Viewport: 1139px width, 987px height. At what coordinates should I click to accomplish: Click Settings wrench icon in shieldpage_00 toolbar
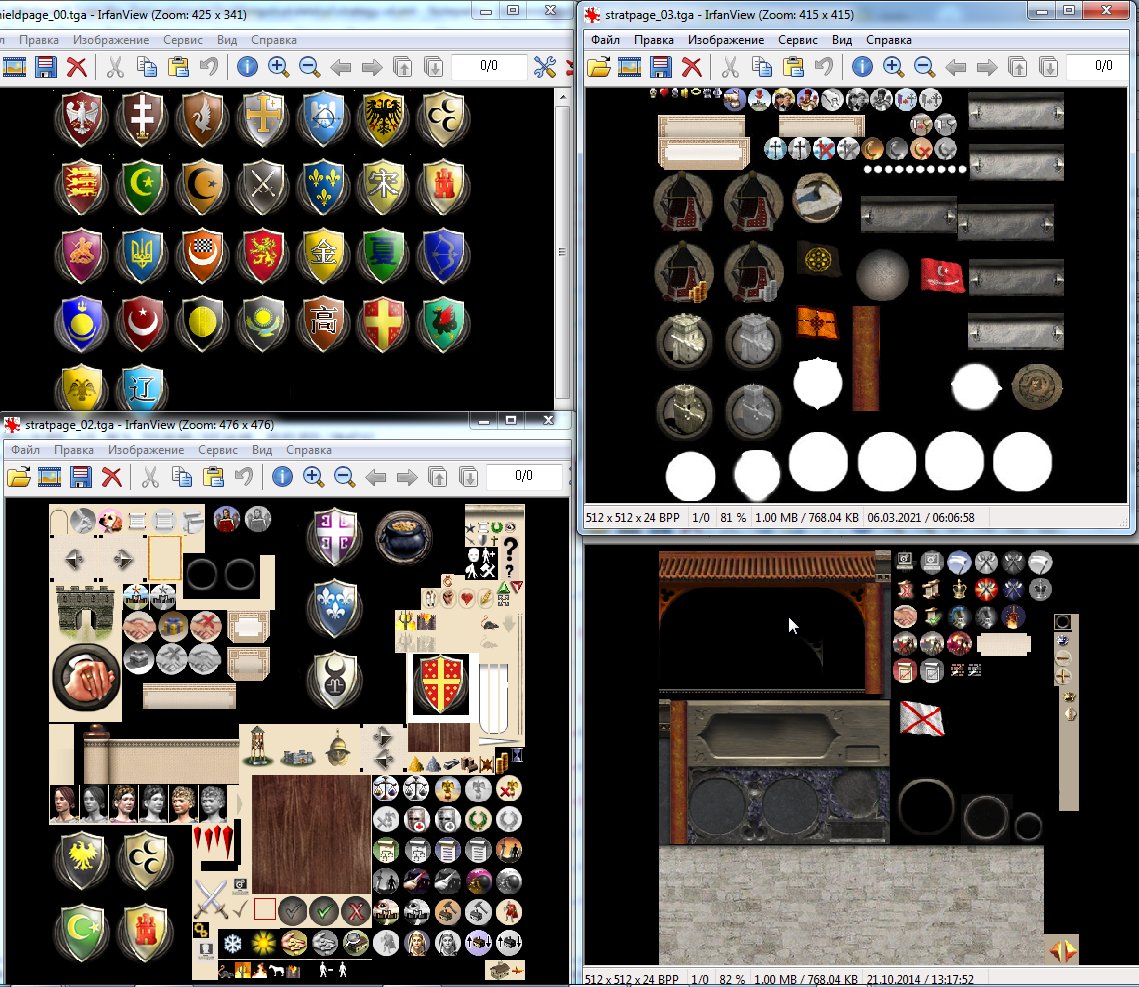point(544,68)
